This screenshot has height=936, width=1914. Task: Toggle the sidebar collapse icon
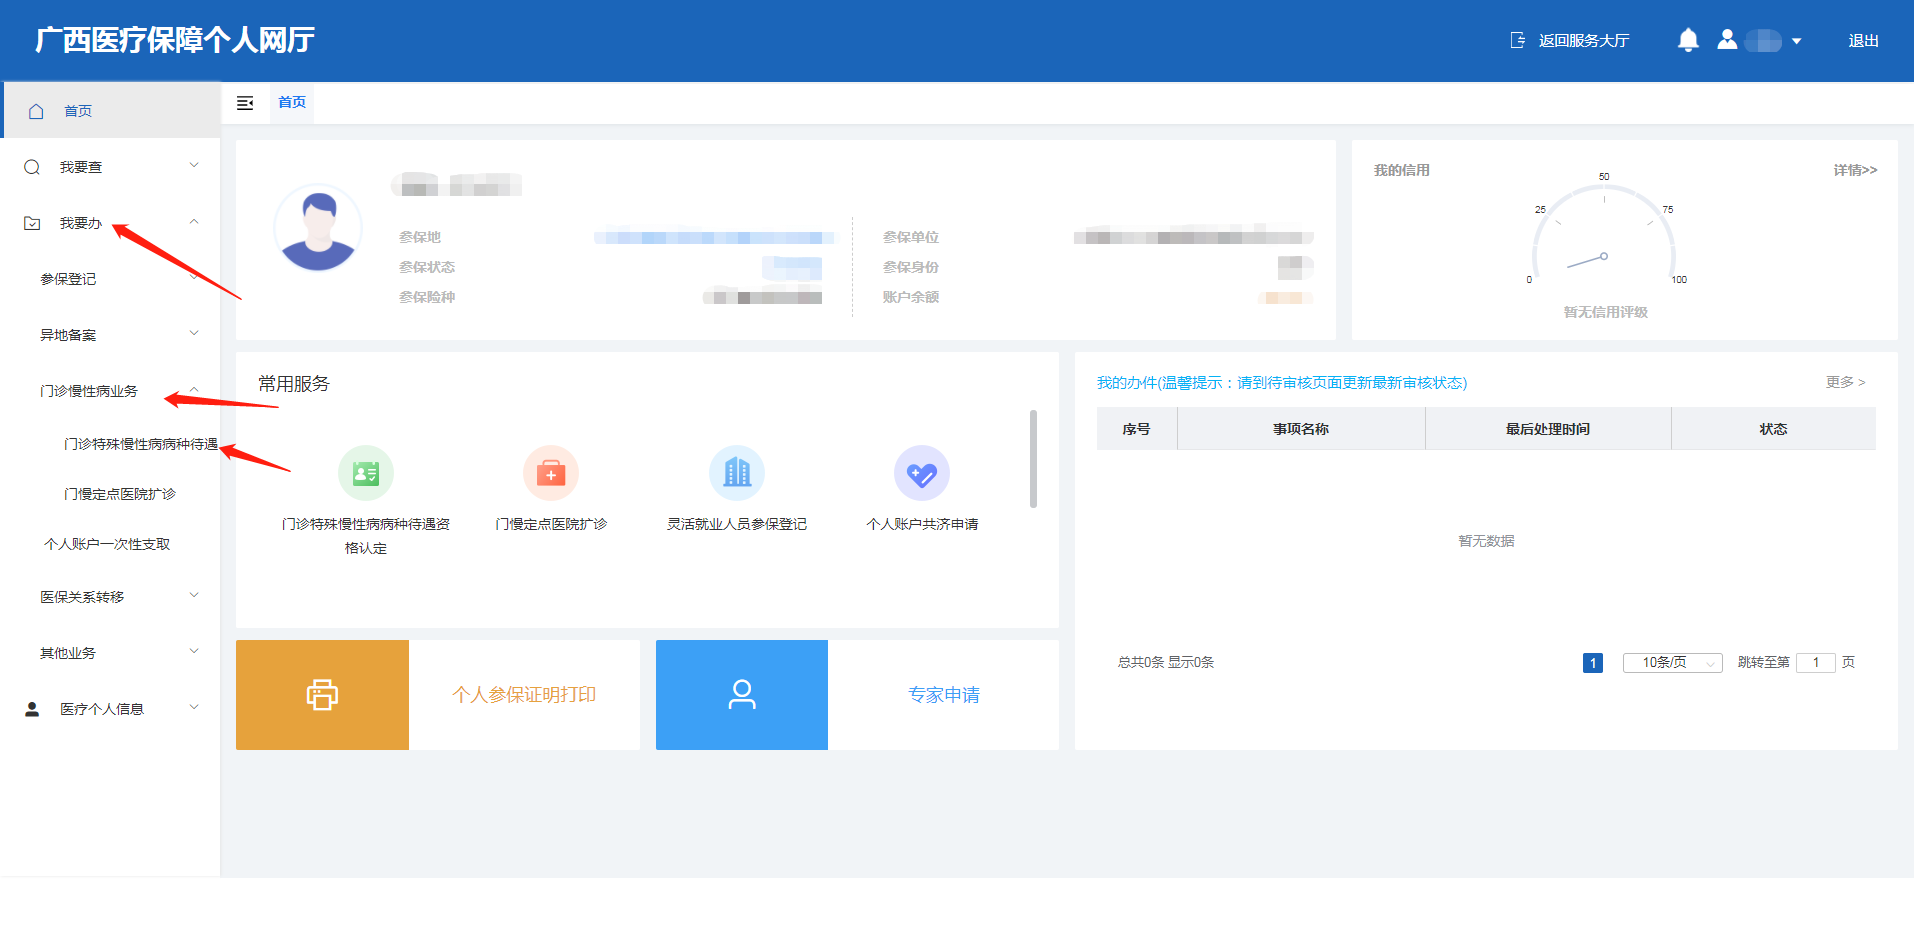245,103
